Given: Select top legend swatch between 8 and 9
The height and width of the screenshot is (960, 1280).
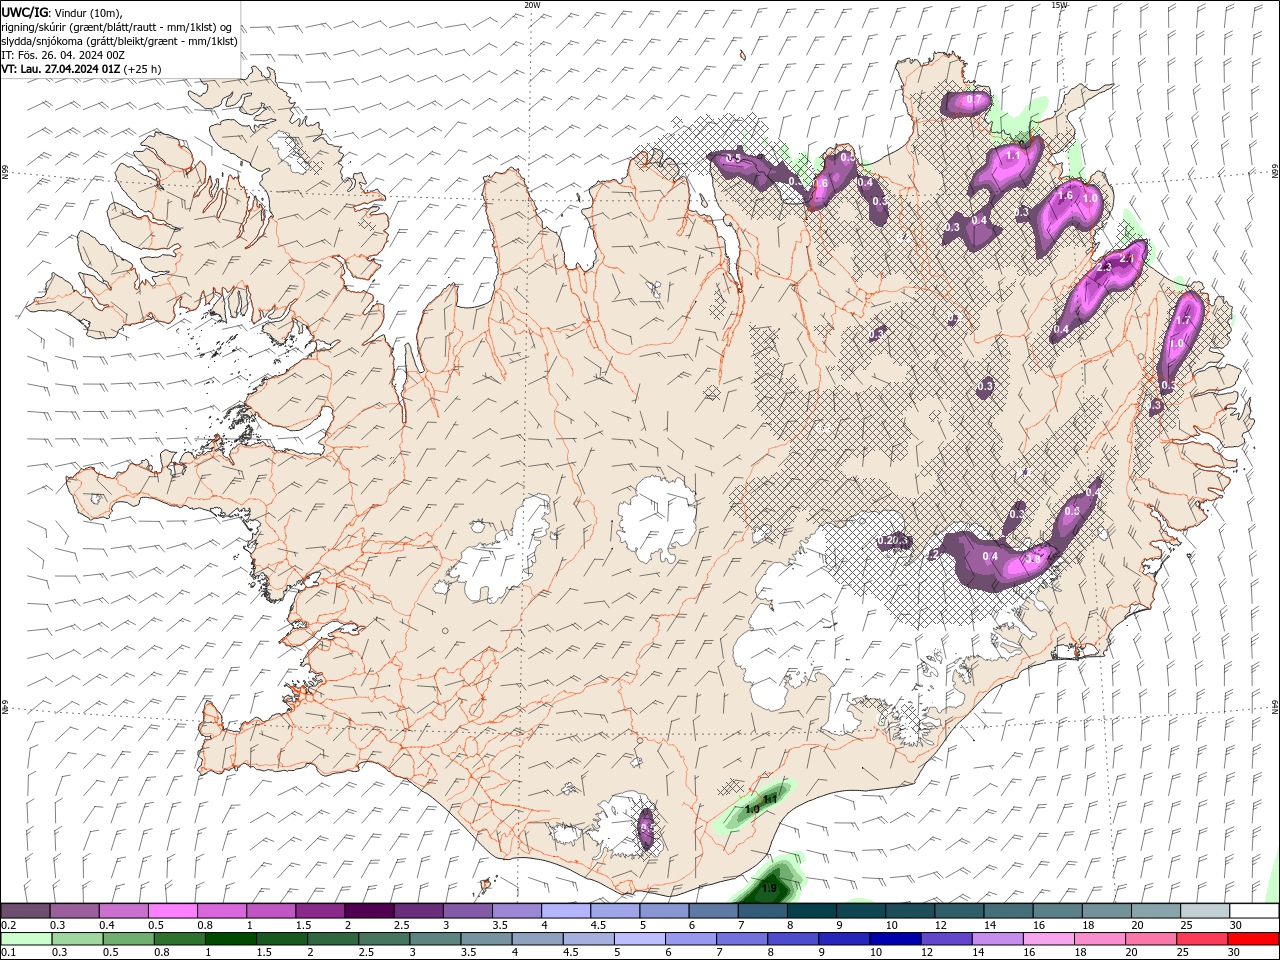Looking at the screenshot, I should click(x=812, y=911).
